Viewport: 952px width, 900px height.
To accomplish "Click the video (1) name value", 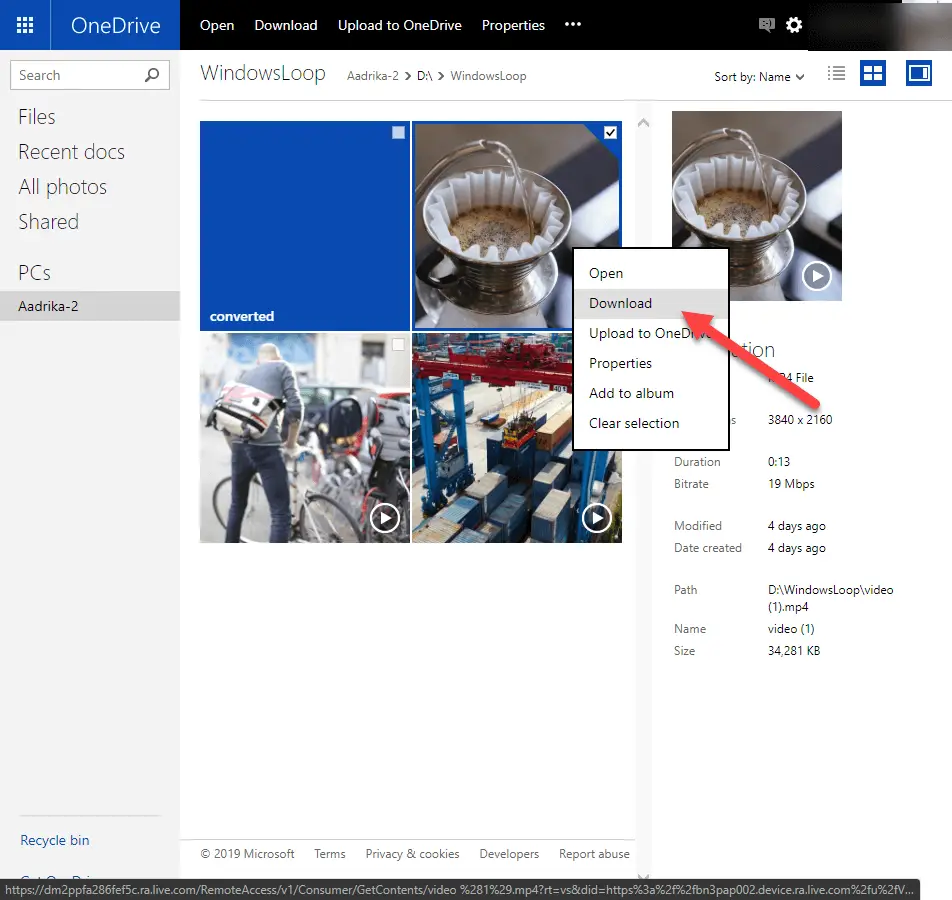I will coord(790,629).
